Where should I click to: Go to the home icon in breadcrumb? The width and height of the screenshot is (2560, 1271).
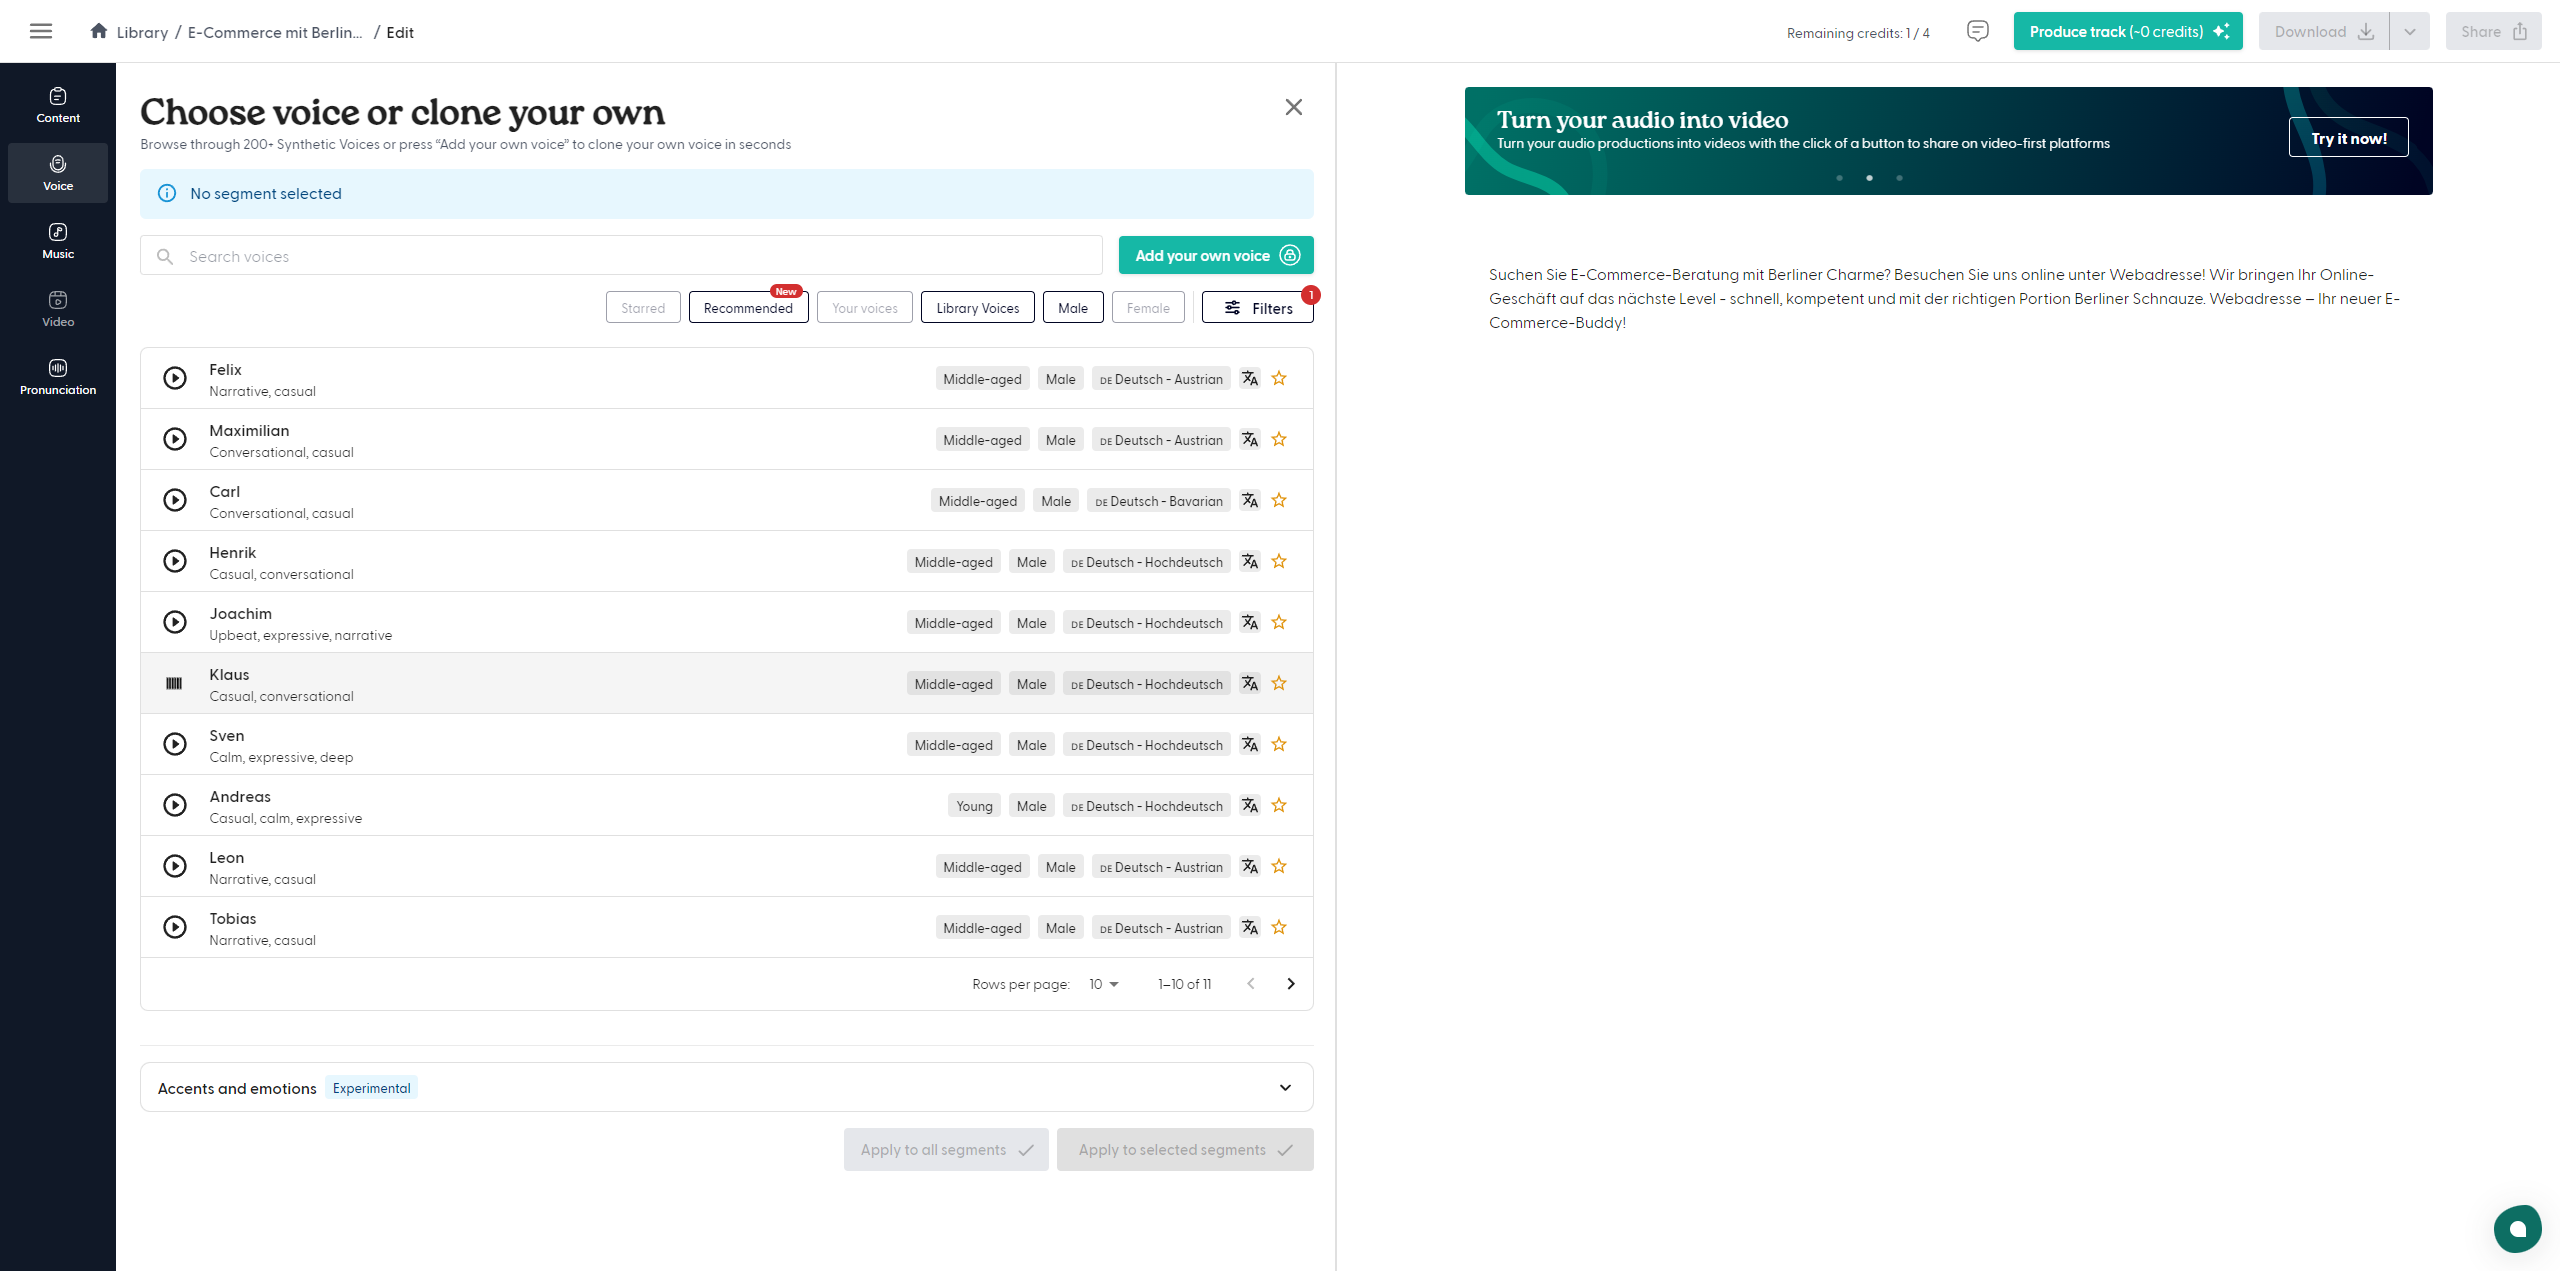[x=98, y=31]
